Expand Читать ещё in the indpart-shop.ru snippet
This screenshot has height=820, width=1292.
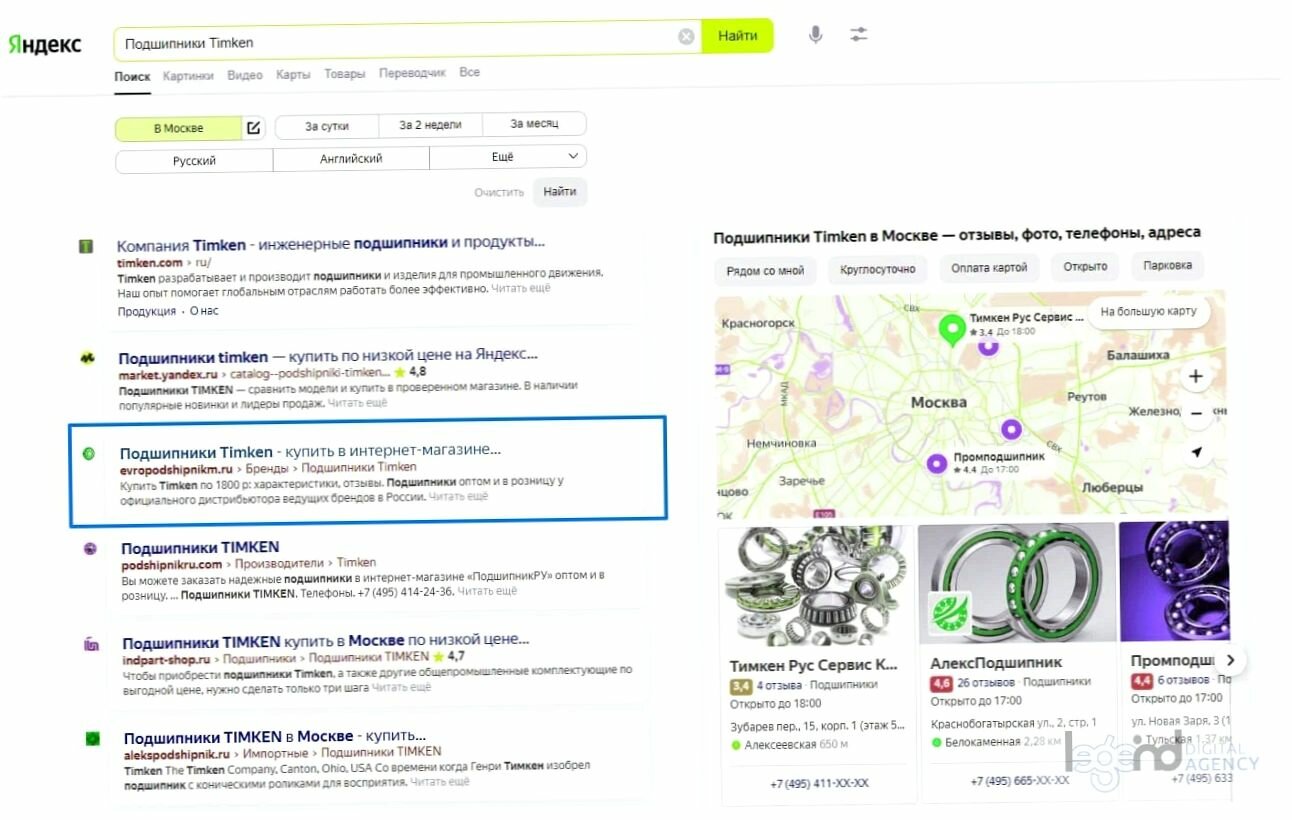pyautogui.click(x=402, y=687)
